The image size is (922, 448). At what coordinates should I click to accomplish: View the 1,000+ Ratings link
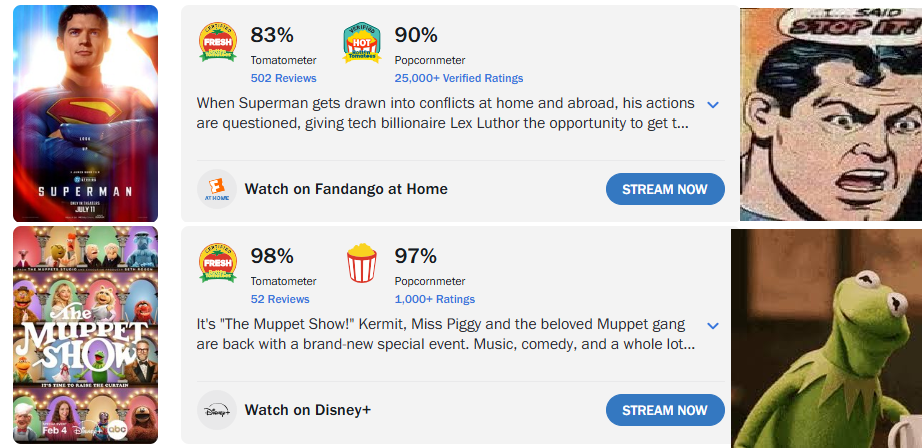tap(434, 299)
